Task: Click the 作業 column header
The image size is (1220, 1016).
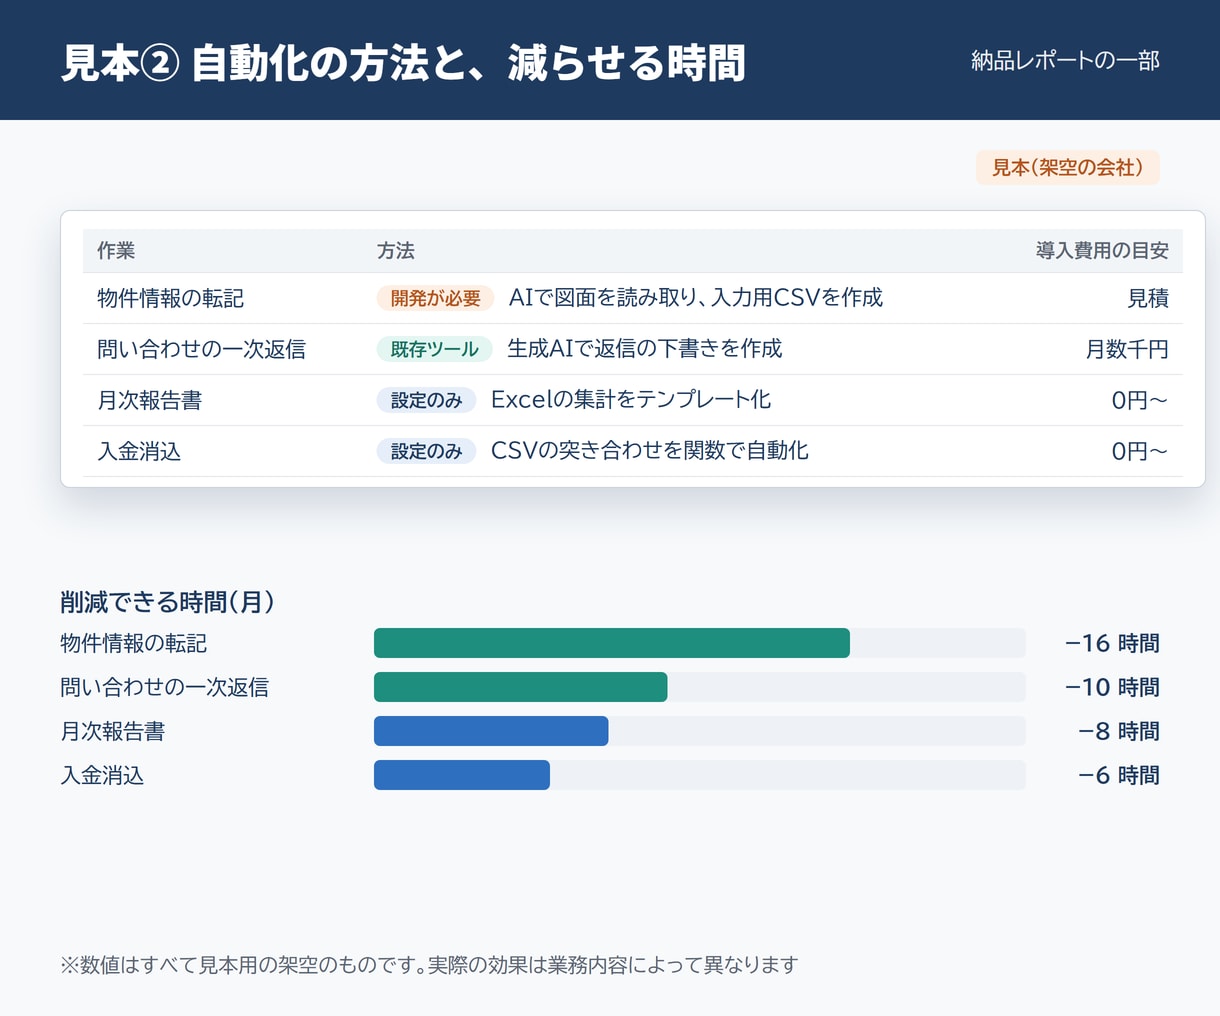Action: point(116,251)
